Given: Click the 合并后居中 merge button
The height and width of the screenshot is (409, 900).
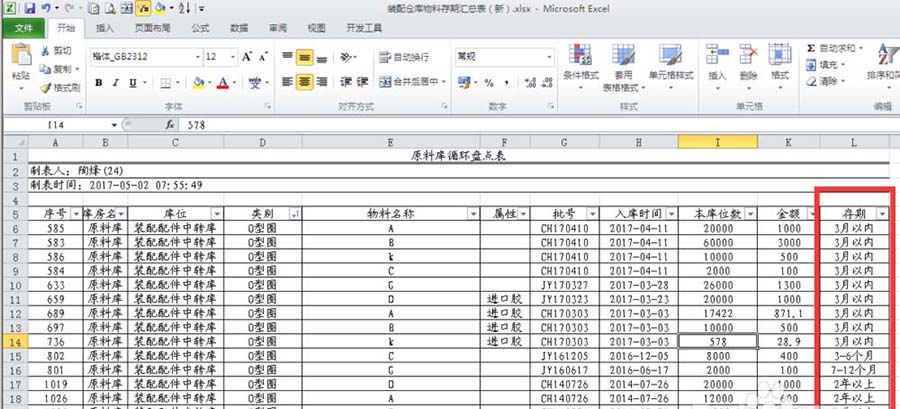Looking at the screenshot, I should point(411,83).
